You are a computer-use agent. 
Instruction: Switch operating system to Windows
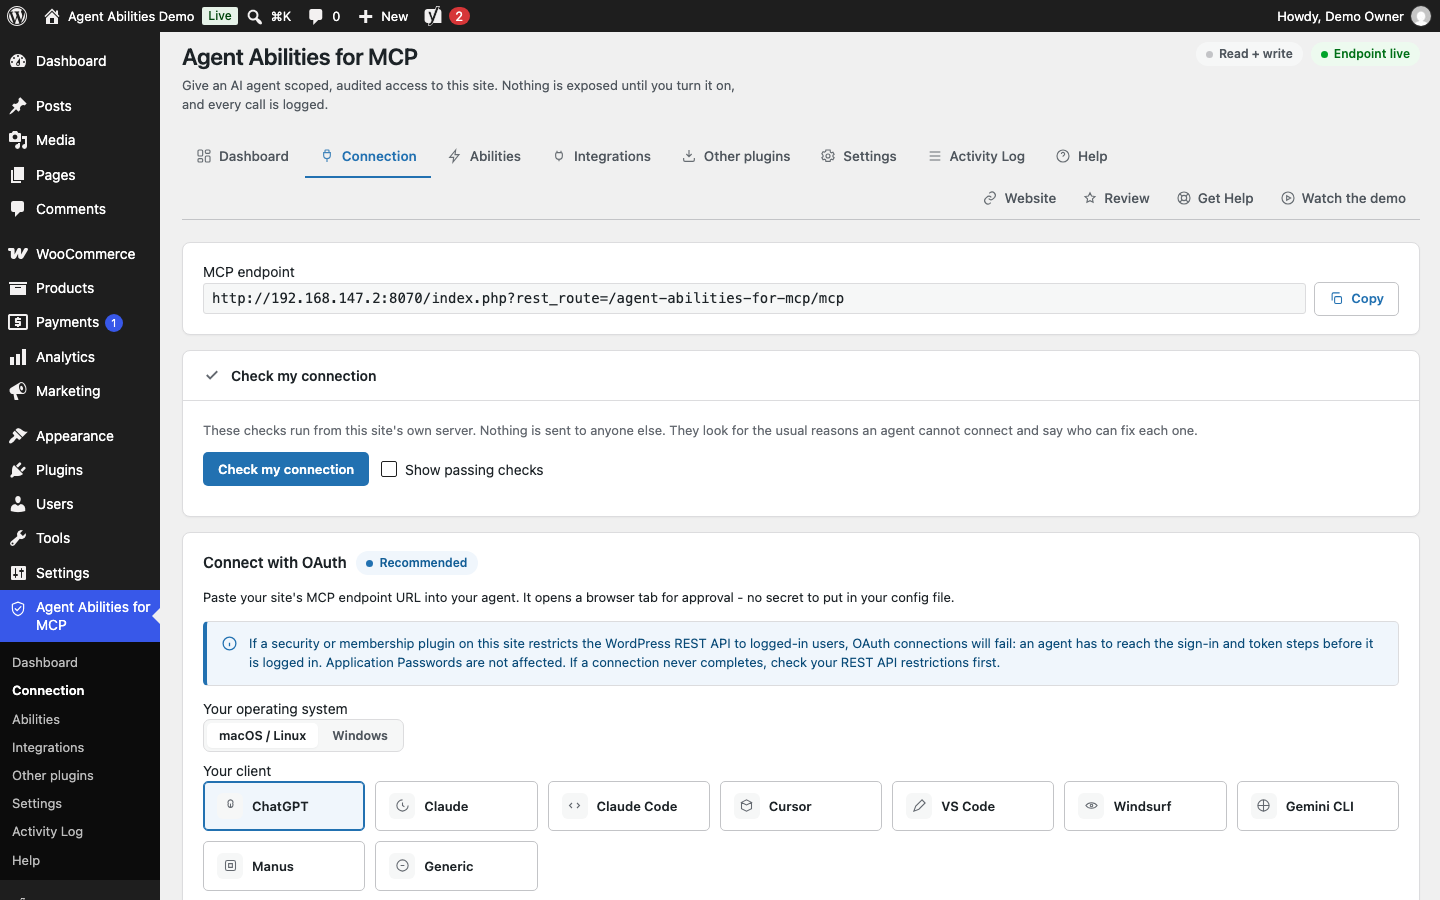point(360,736)
